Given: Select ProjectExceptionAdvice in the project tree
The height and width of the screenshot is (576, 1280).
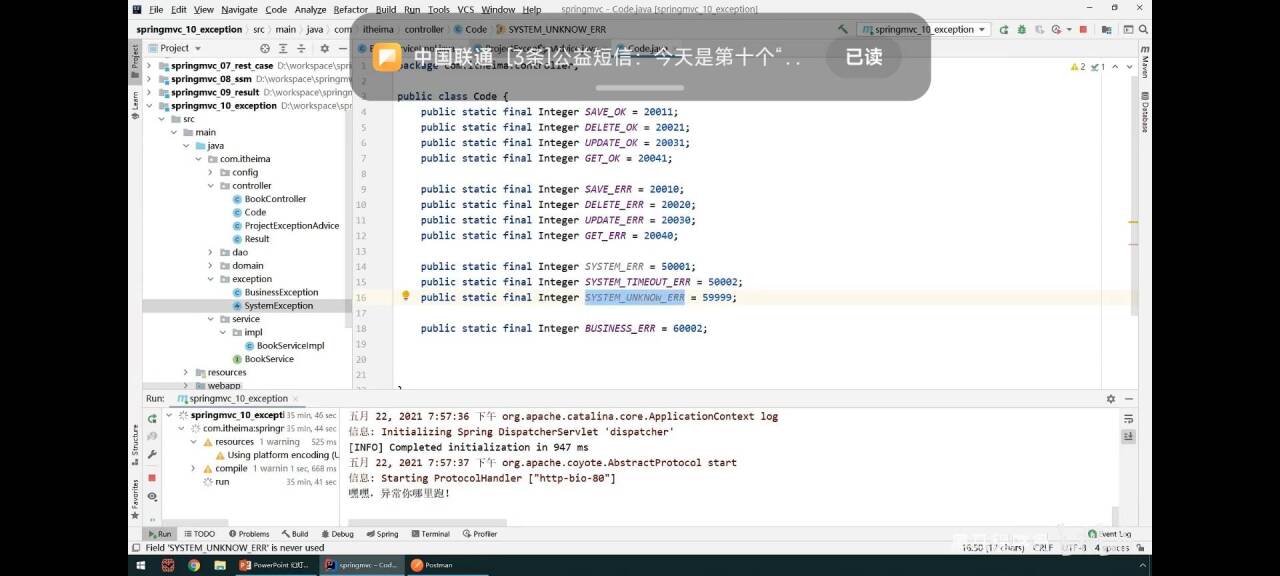Looking at the screenshot, I should point(285,226).
